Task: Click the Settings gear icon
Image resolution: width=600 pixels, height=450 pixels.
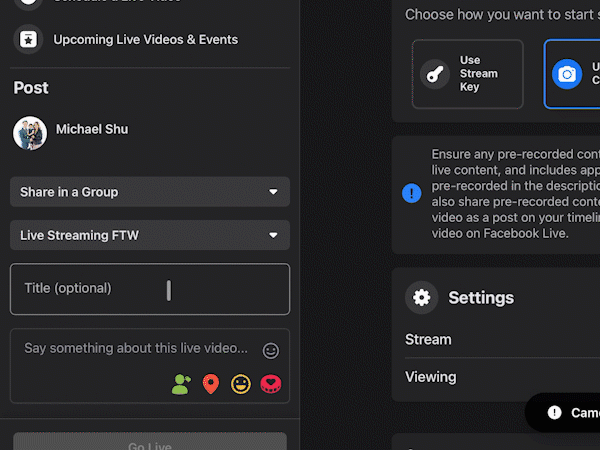Action: (422, 298)
